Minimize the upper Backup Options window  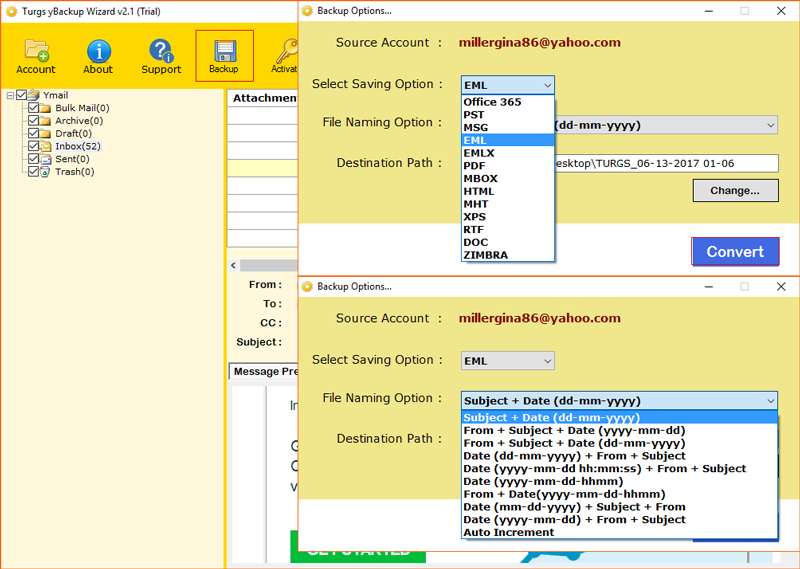coord(709,11)
